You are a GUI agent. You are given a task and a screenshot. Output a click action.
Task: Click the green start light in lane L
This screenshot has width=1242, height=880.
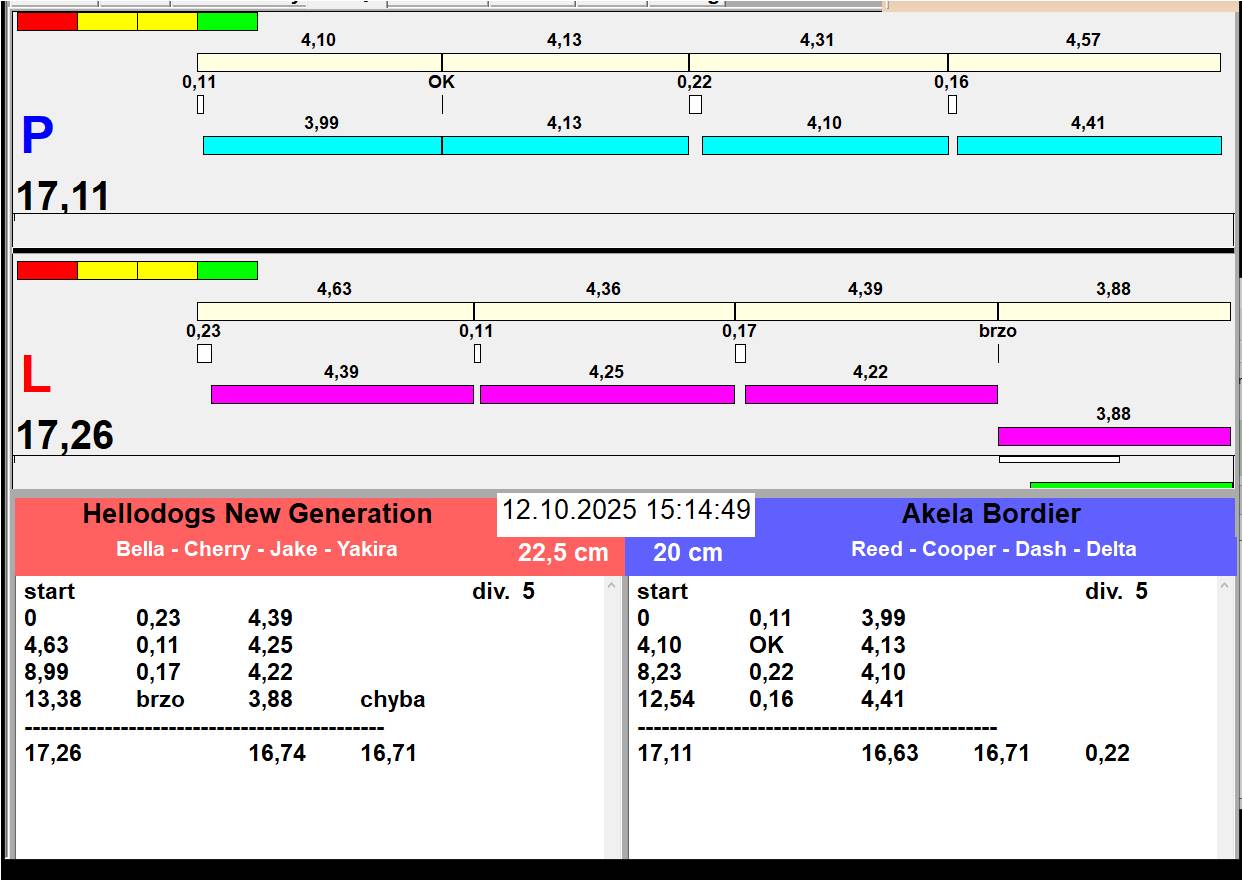(227, 270)
